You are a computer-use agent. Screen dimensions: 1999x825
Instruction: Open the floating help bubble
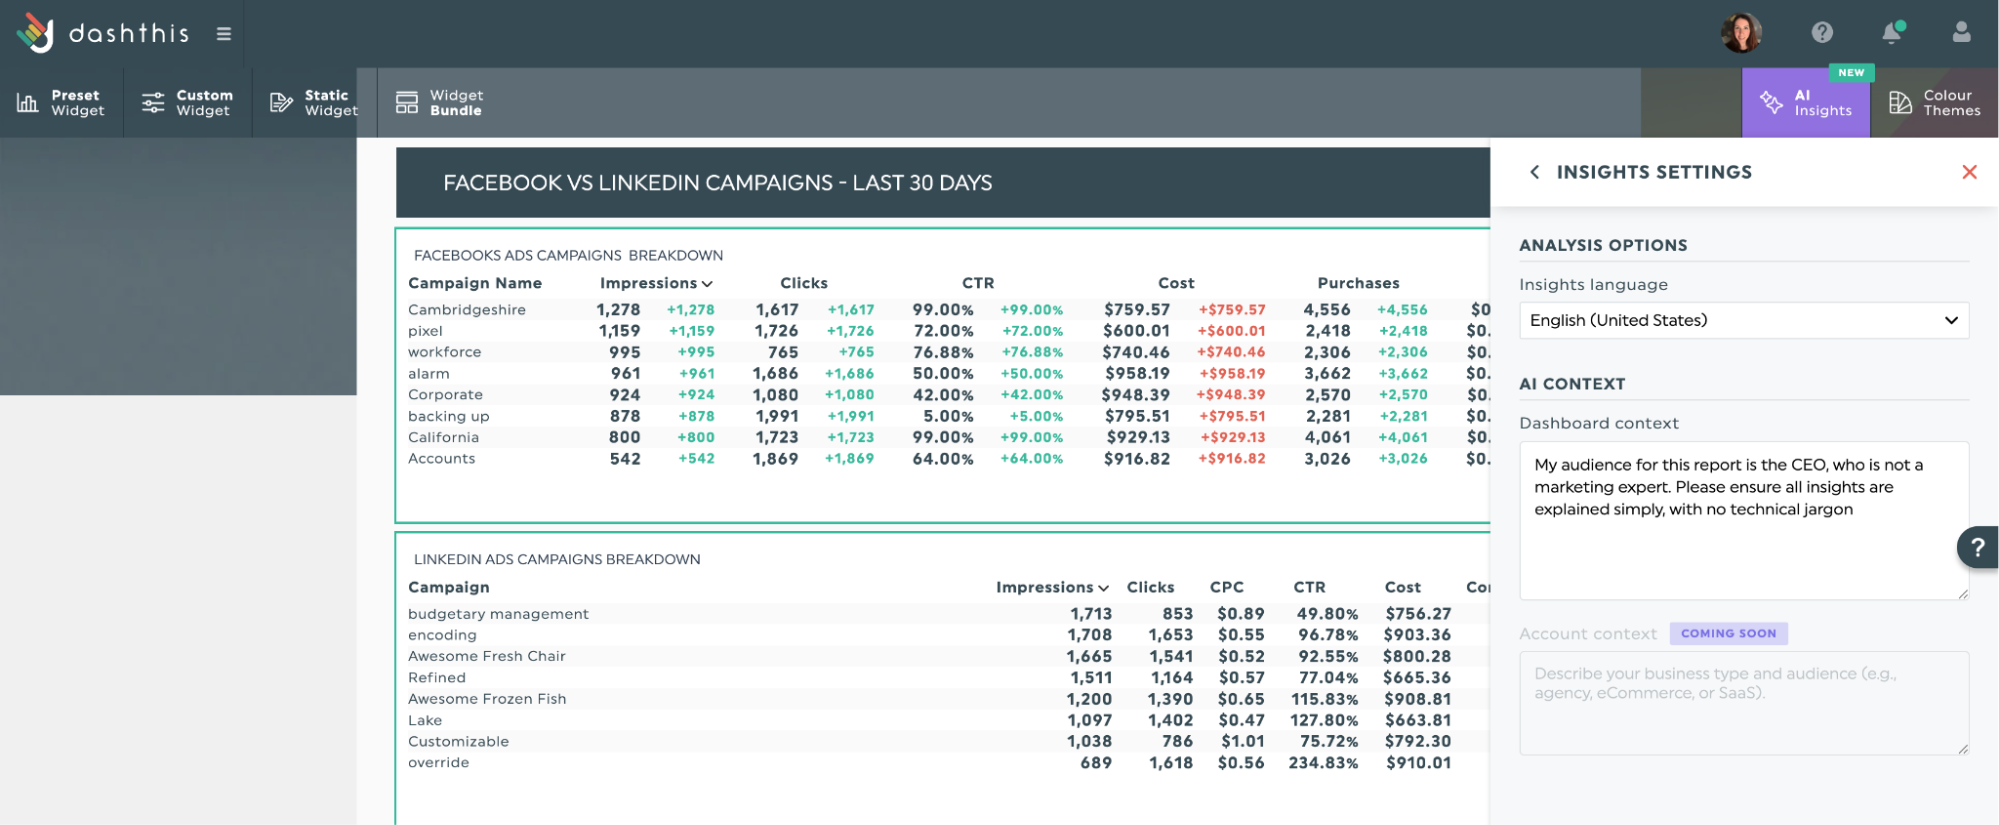1977,547
